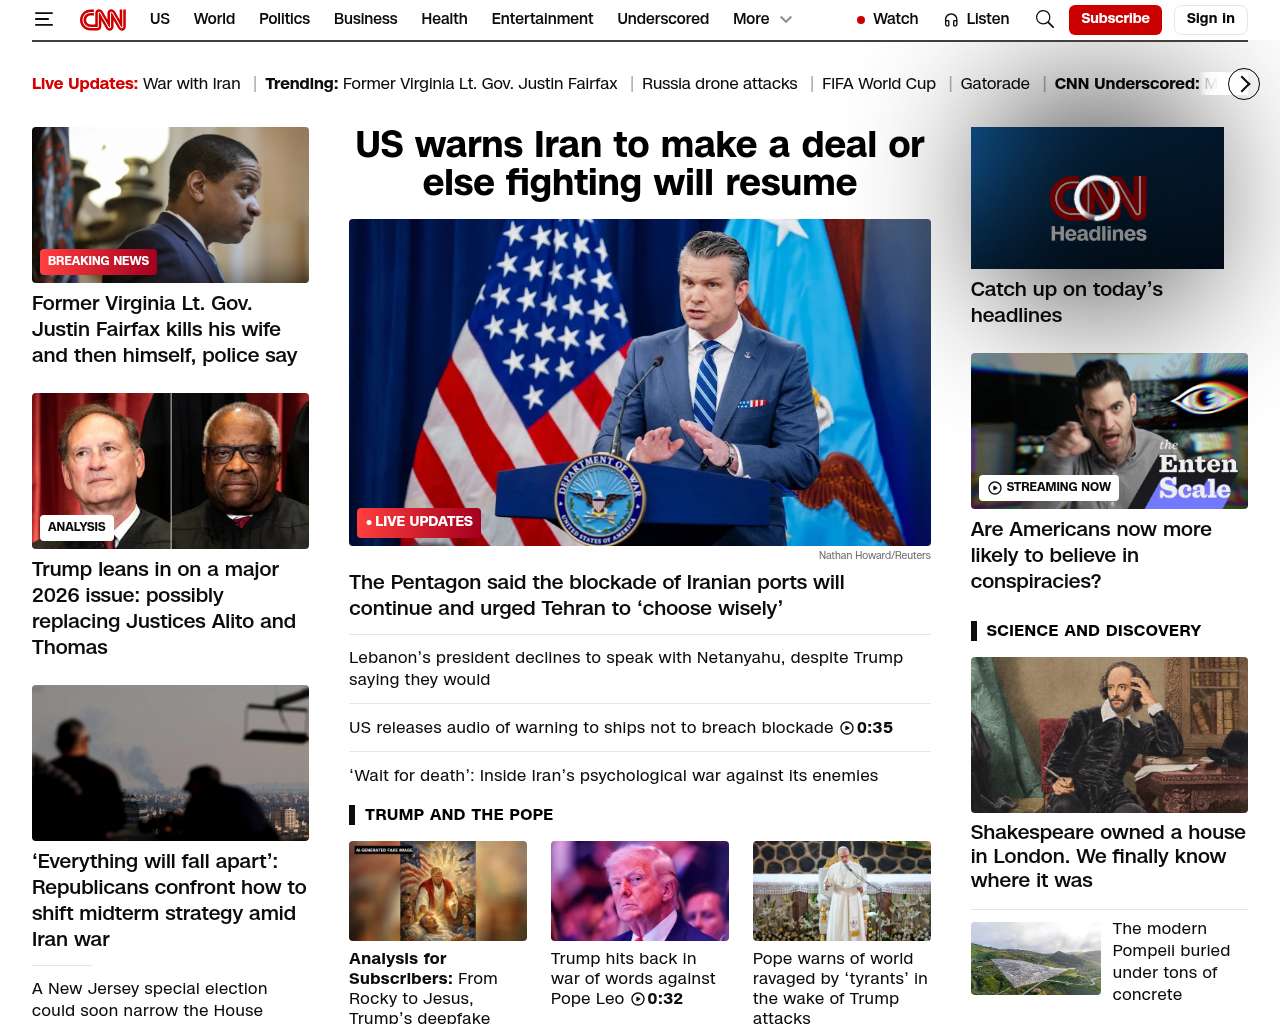Read Pope warns of tyrants story
The width and height of the screenshot is (1280, 1024).
(840, 988)
